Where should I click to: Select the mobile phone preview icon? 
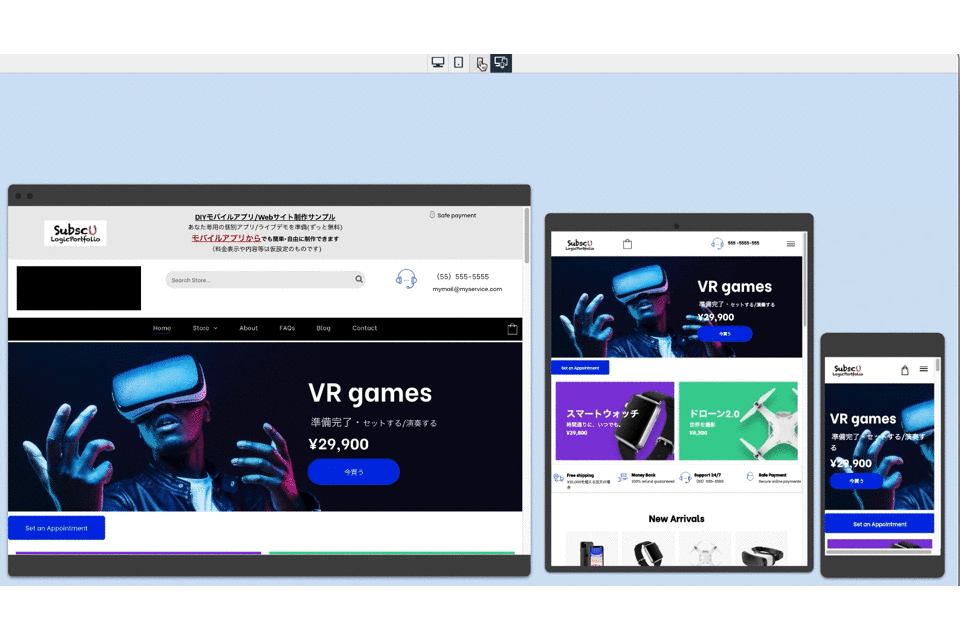point(481,63)
